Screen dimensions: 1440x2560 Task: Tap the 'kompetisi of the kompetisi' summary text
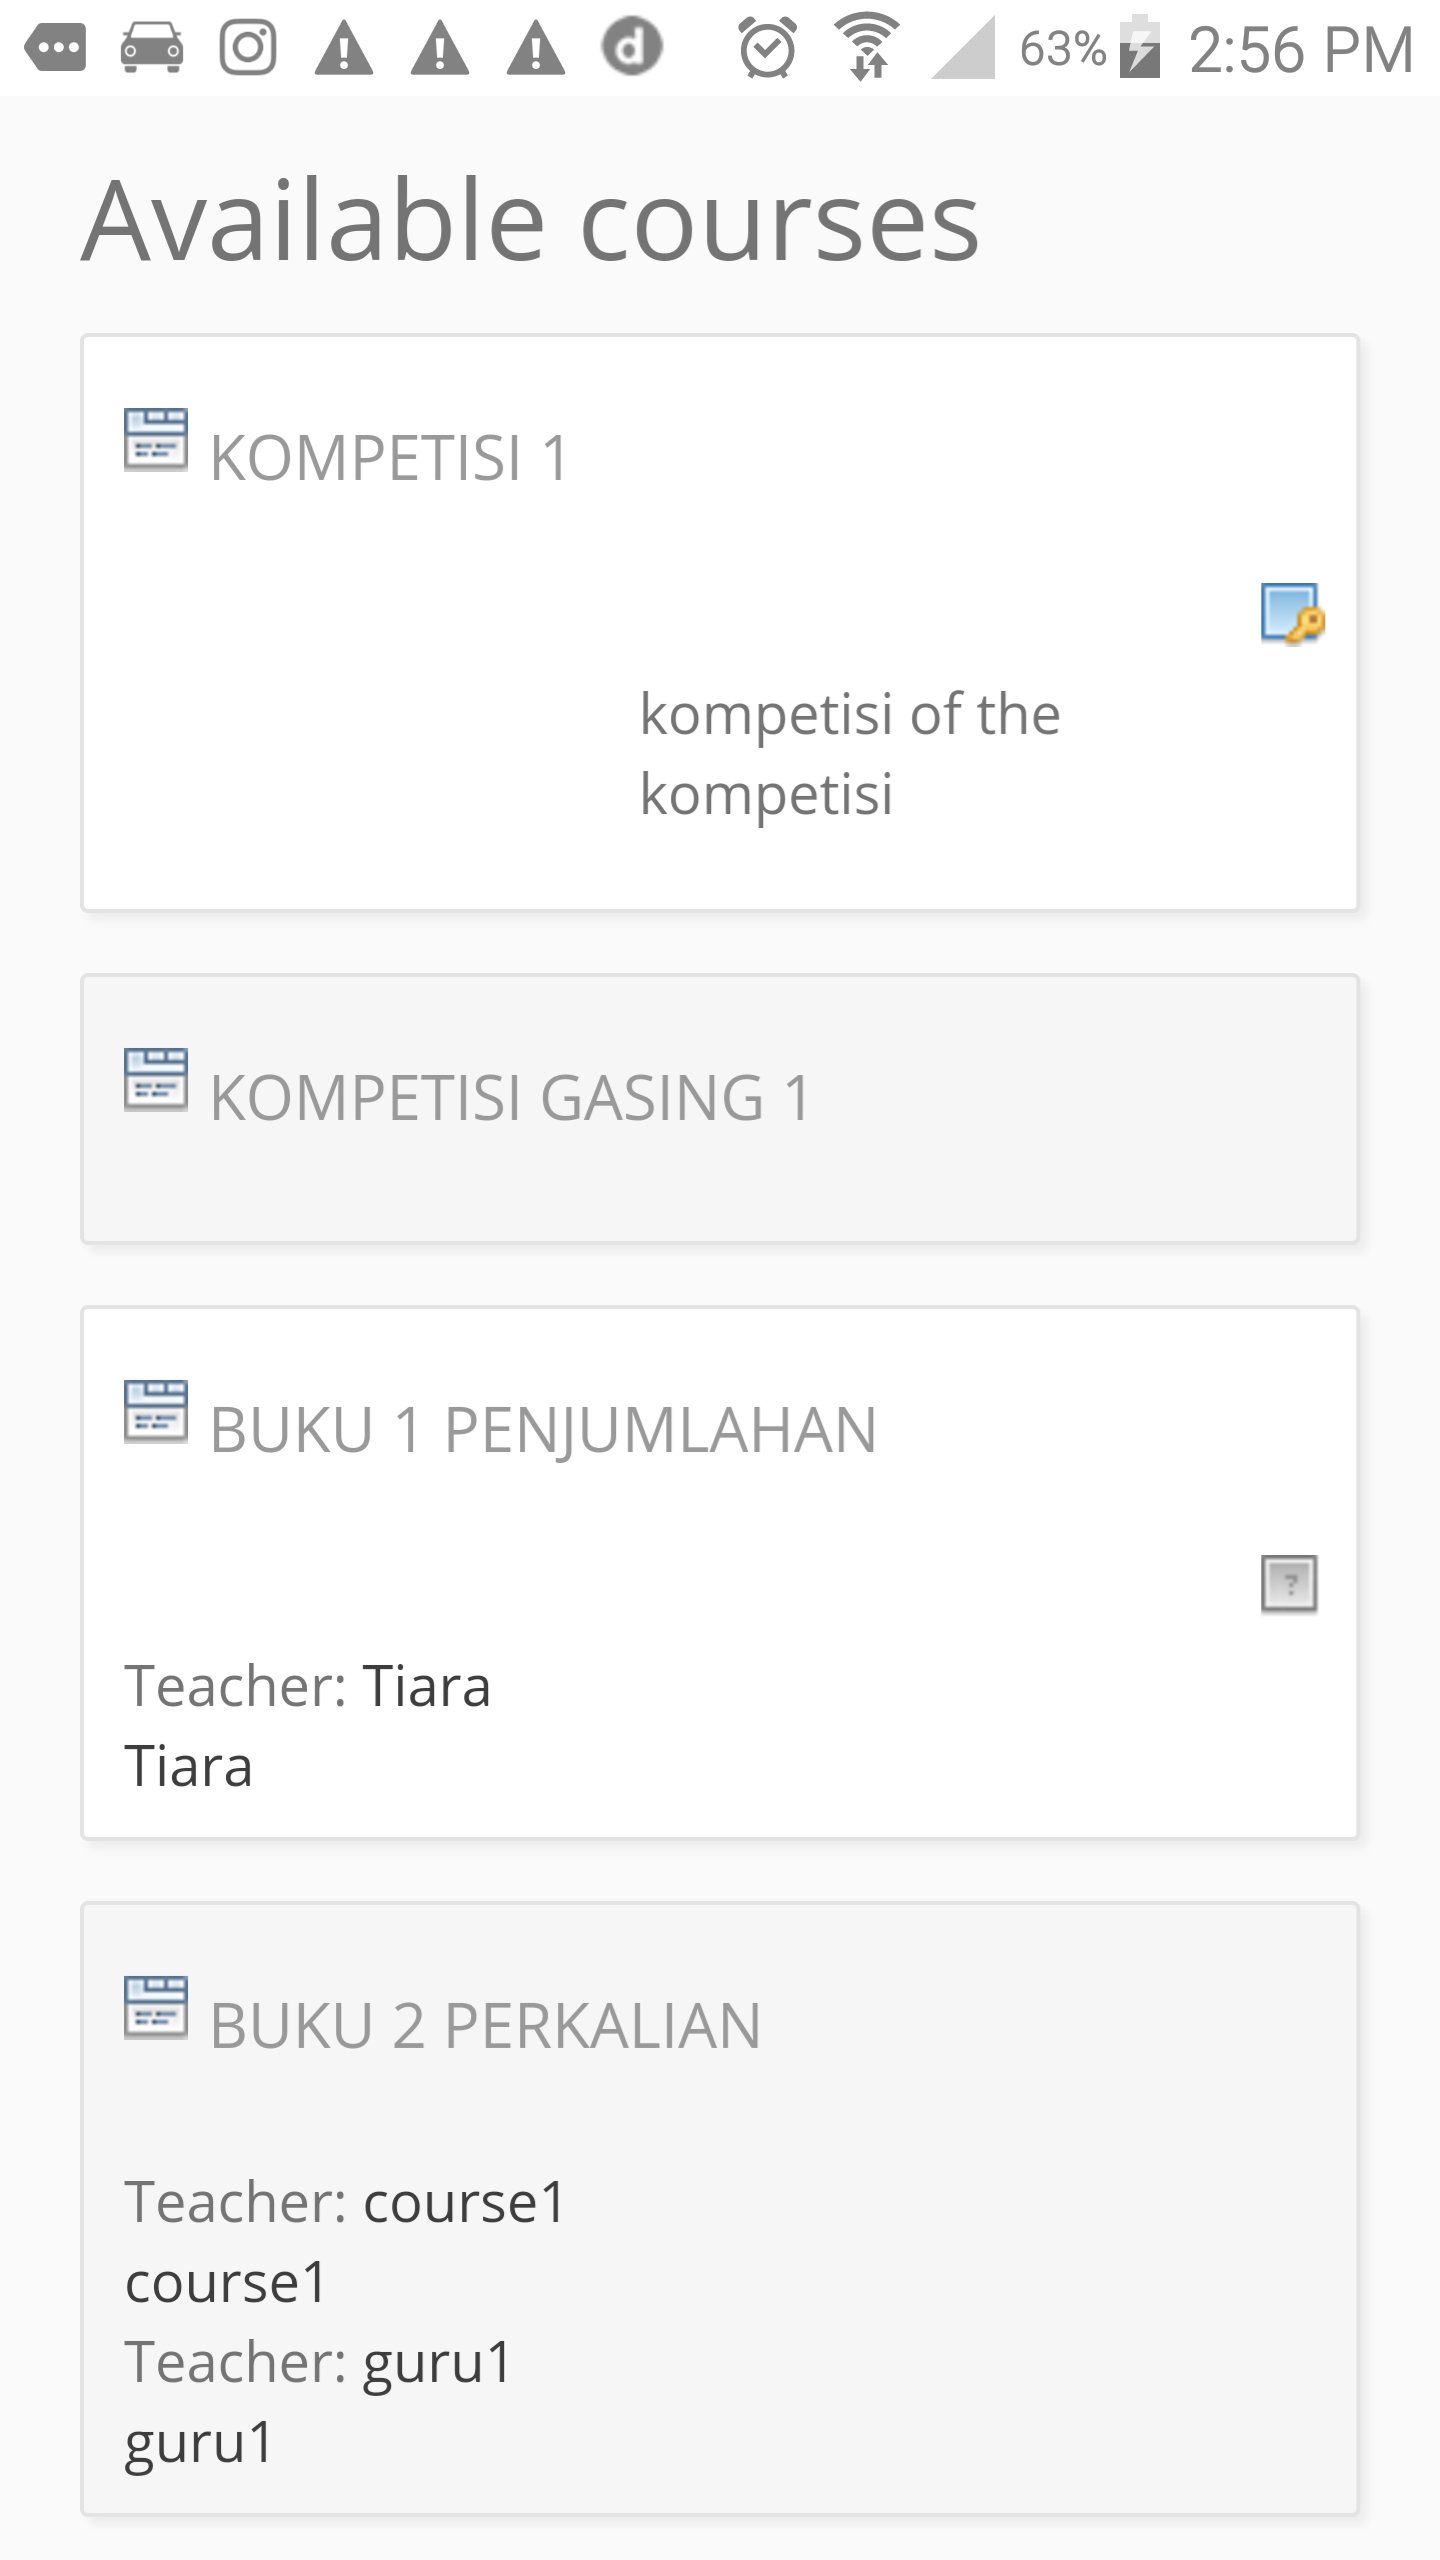click(x=849, y=754)
